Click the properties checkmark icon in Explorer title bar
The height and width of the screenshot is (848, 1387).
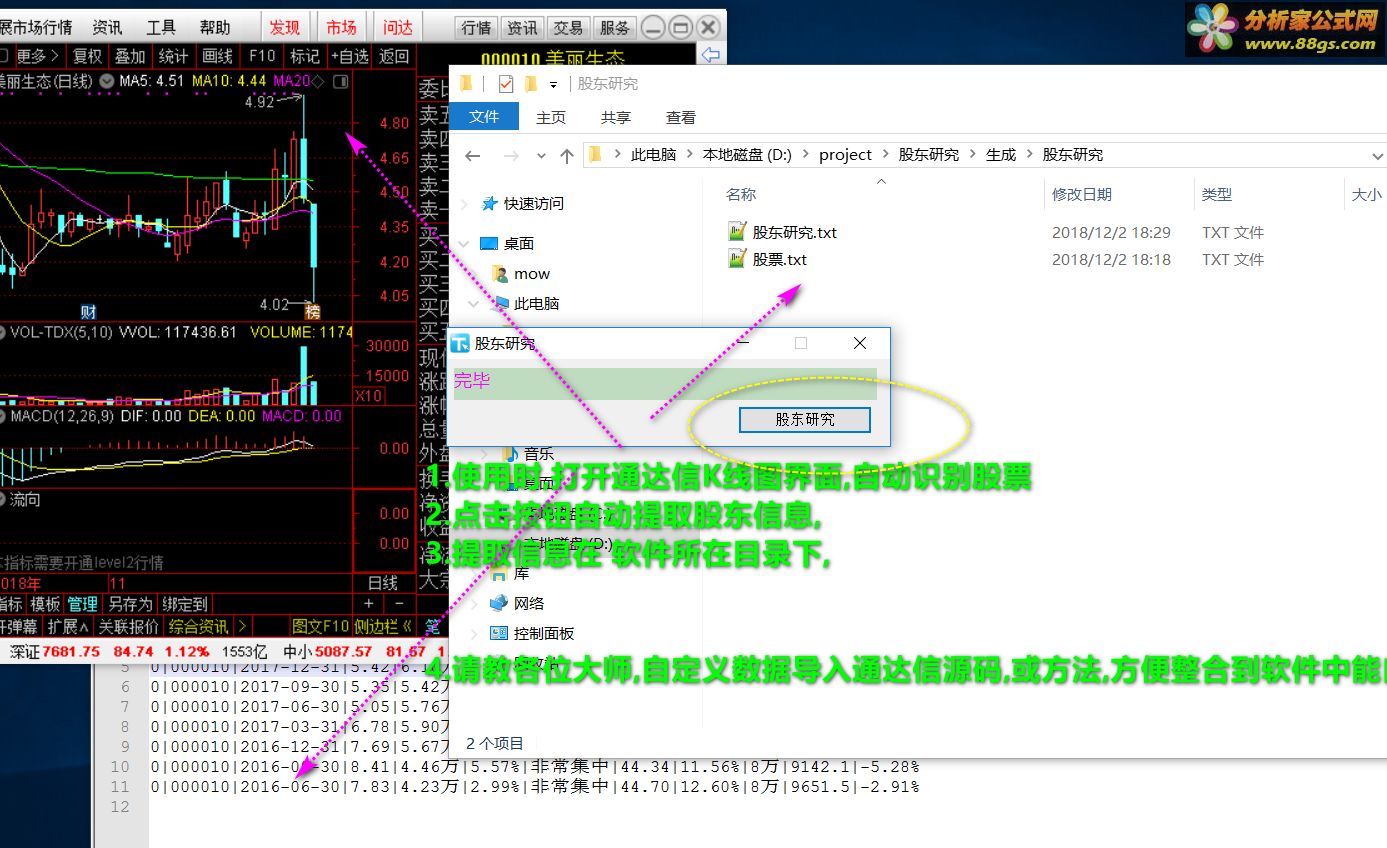click(x=505, y=84)
